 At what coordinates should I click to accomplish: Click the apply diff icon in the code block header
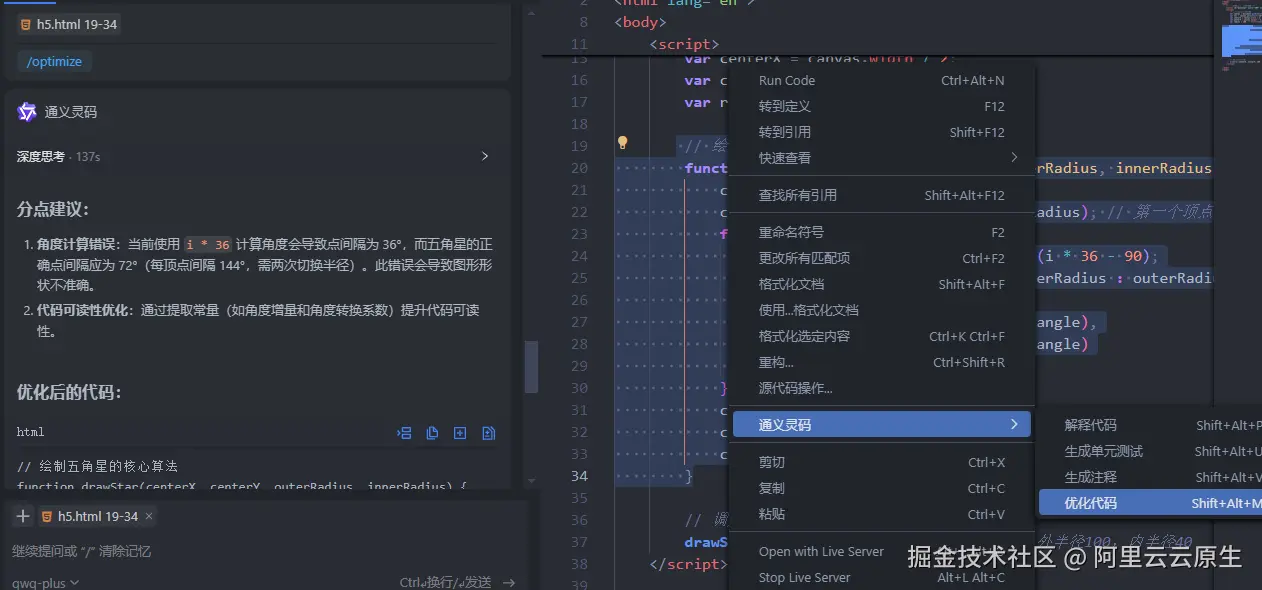tap(488, 433)
